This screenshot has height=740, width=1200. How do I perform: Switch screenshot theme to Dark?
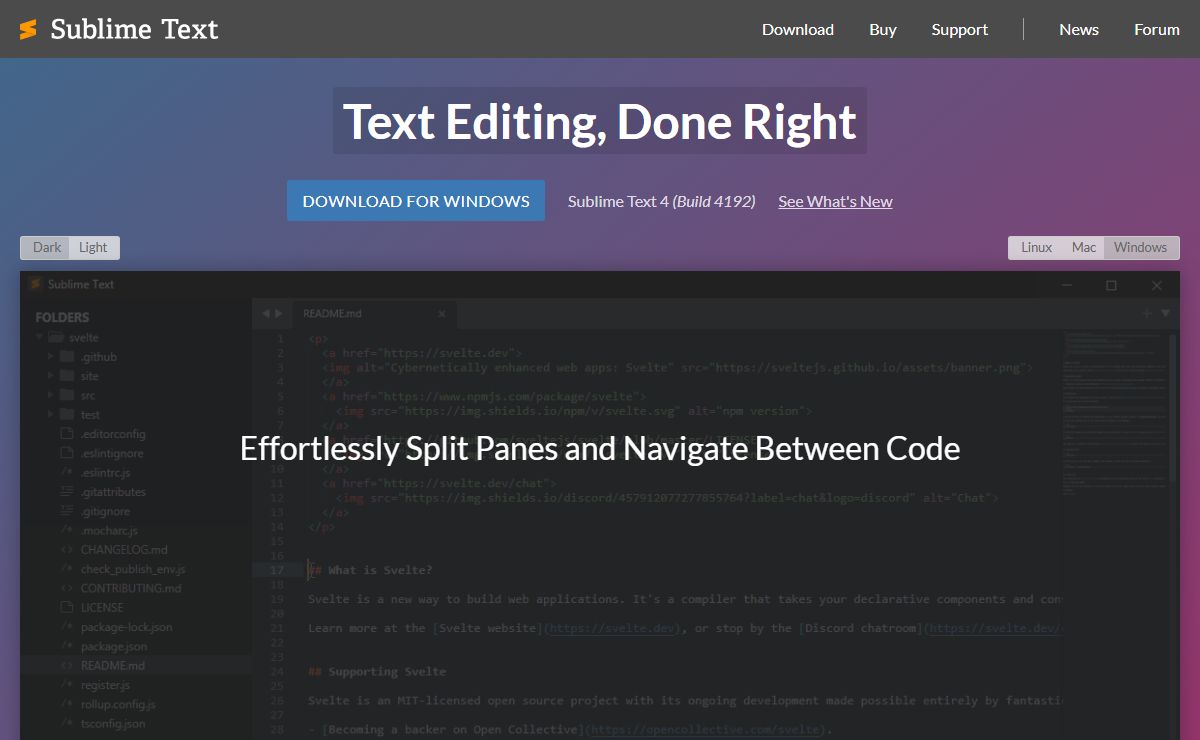point(46,247)
